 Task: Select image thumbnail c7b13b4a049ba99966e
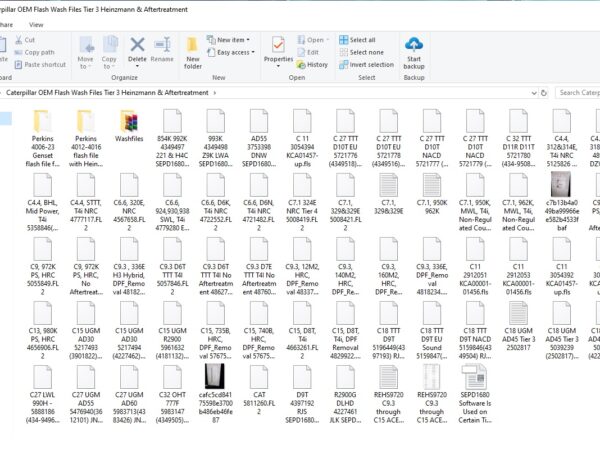(562, 201)
